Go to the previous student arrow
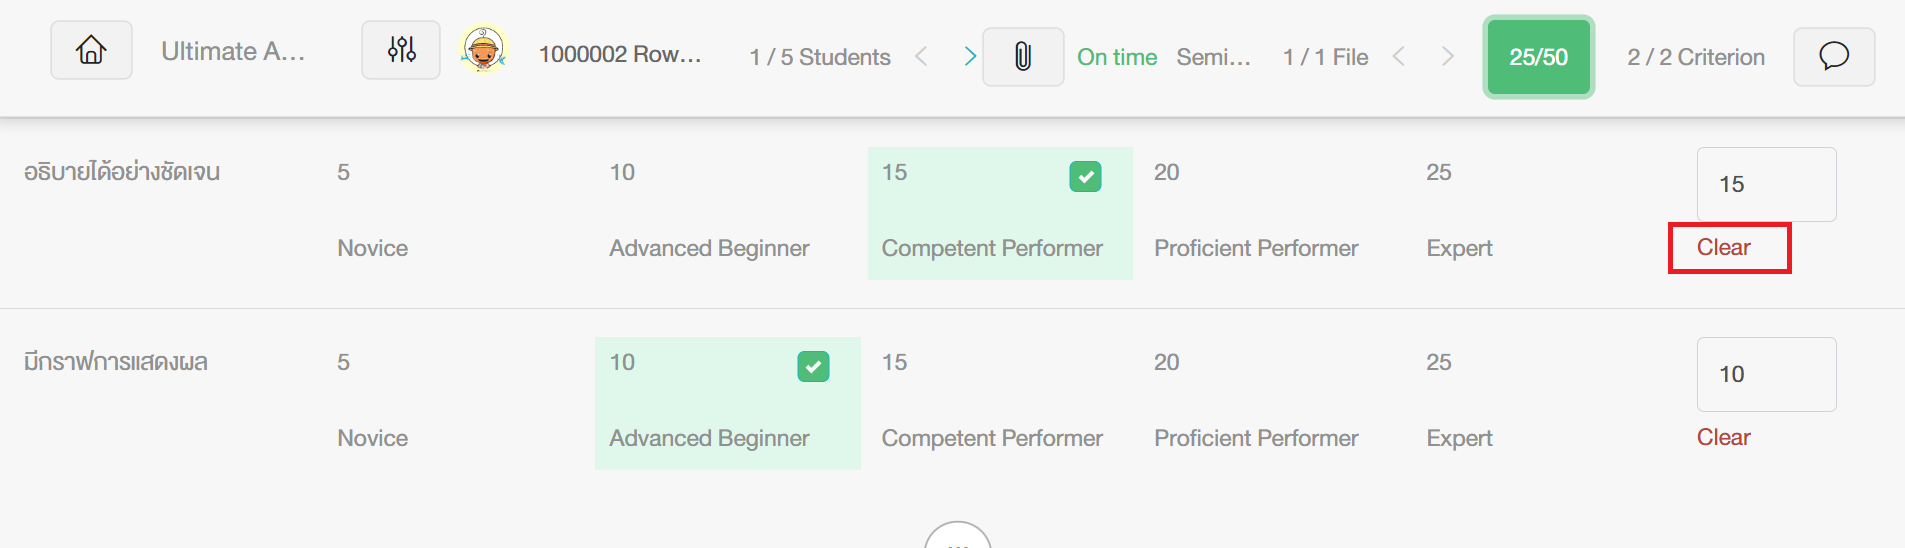 point(922,57)
